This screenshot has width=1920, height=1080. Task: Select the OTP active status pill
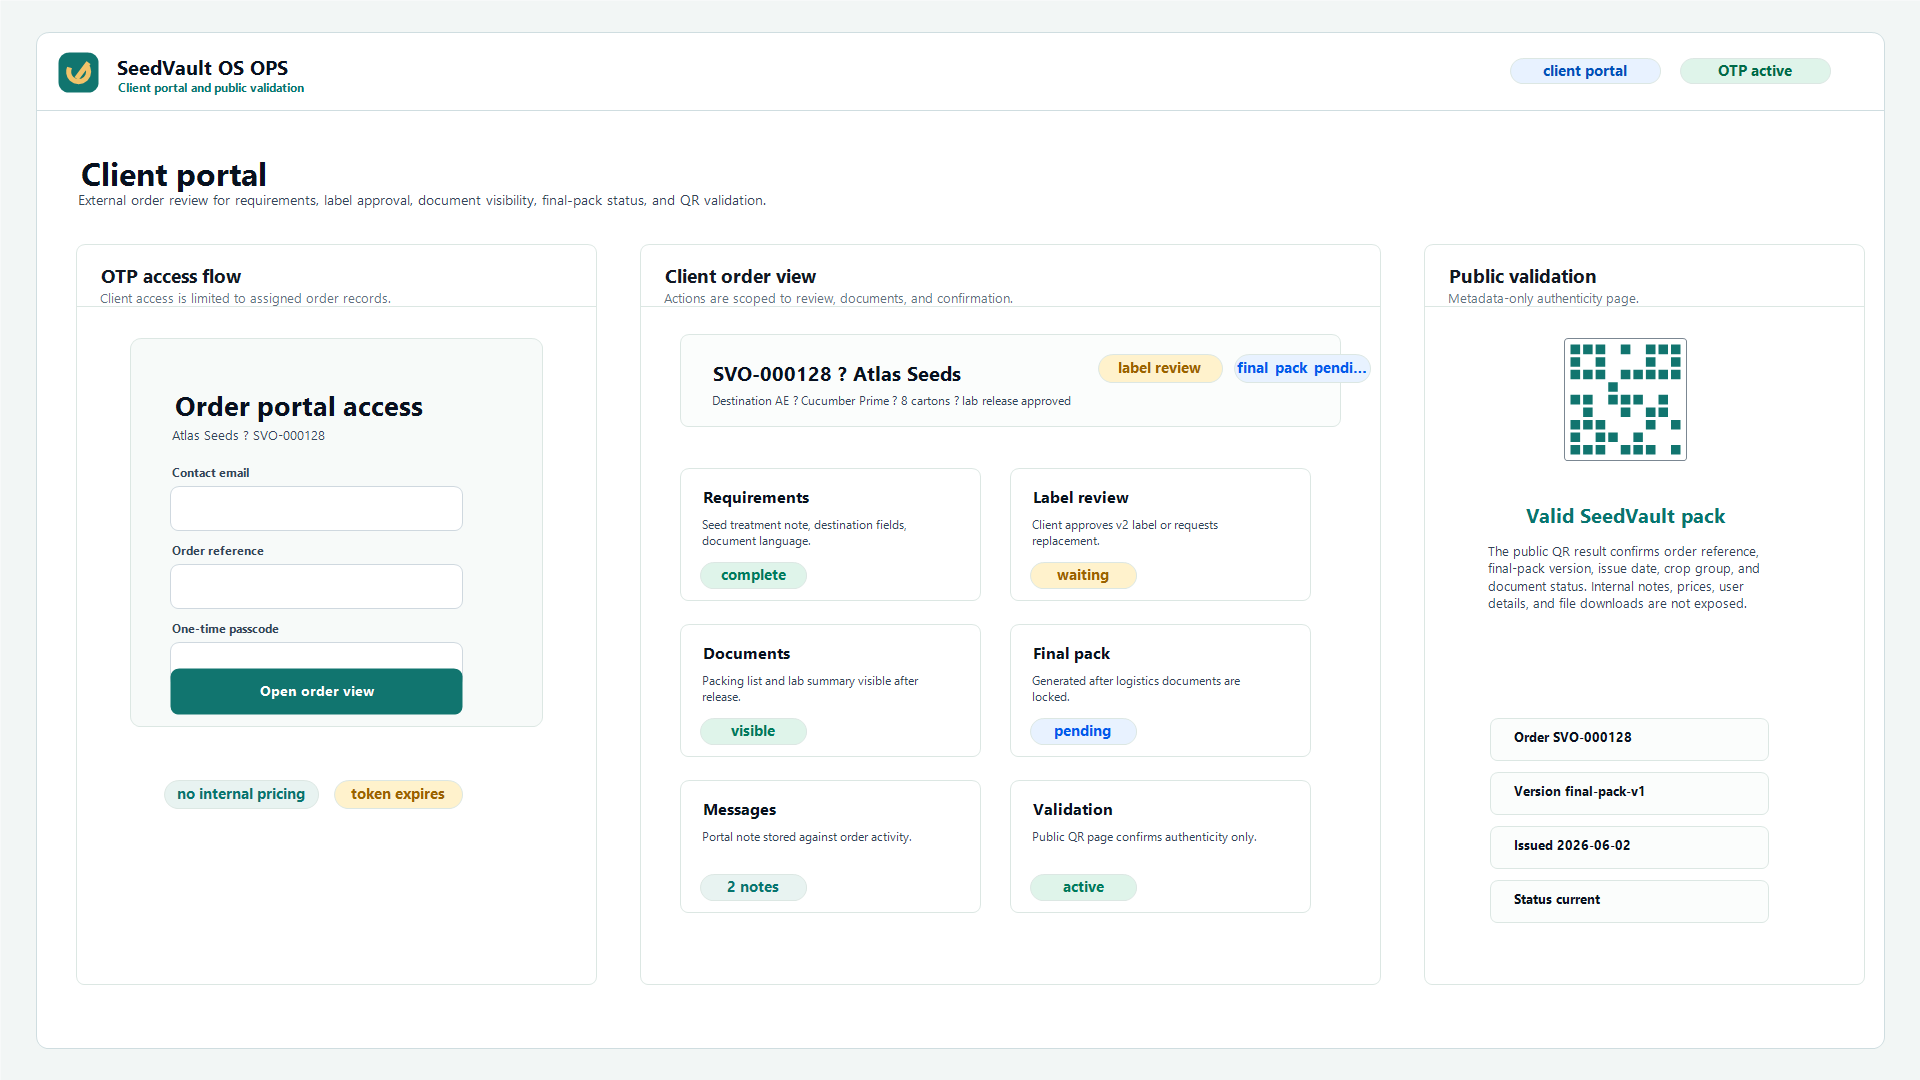point(1755,71)
